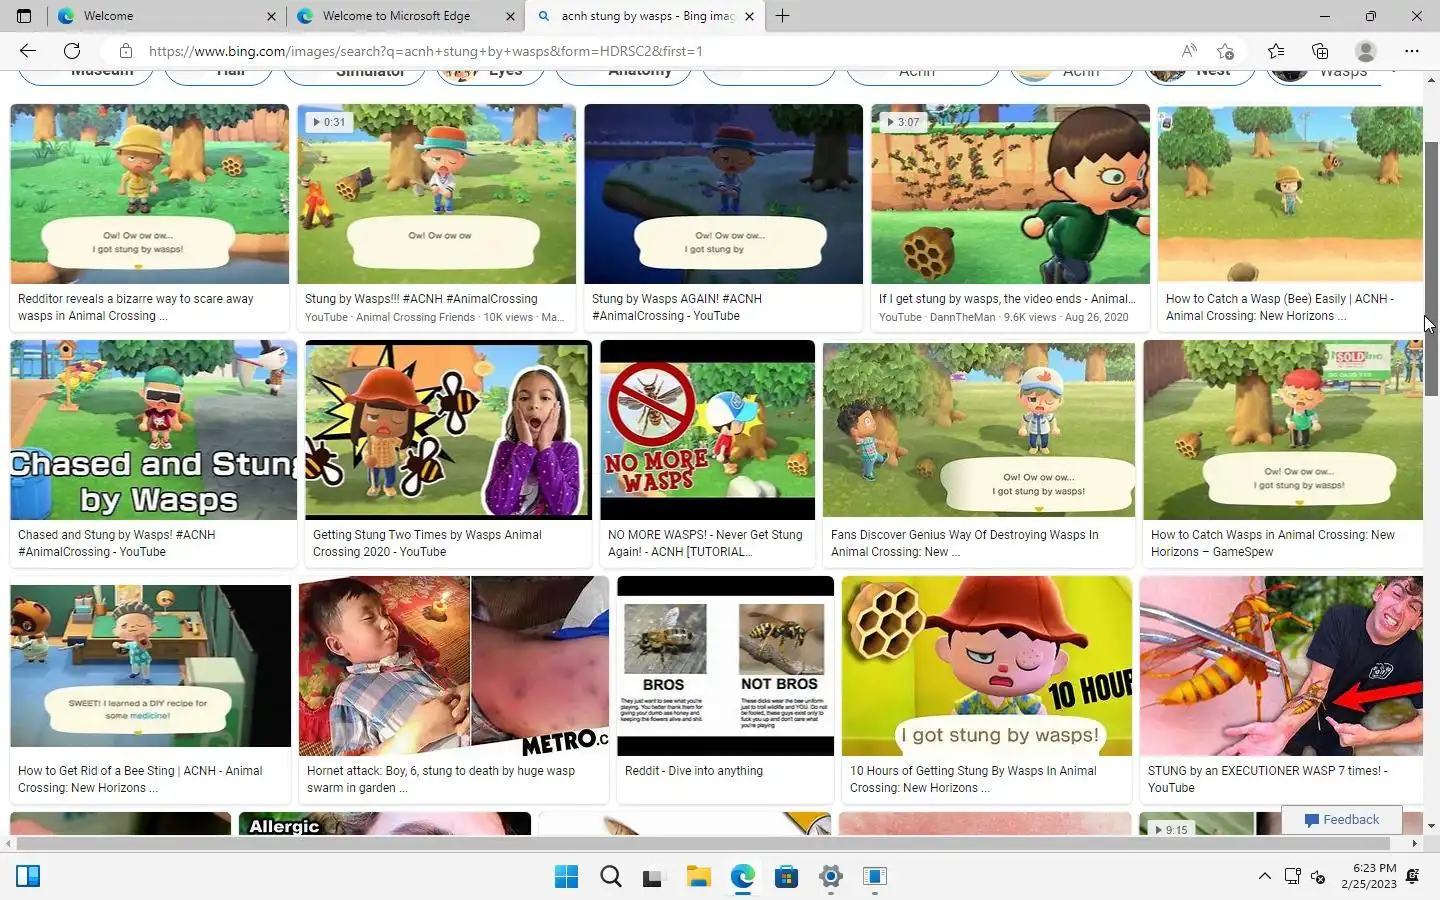Click the 9:15 video thumbnail at page bottom
This screenshot has height=900, width=1440.
pos(1195,824)
